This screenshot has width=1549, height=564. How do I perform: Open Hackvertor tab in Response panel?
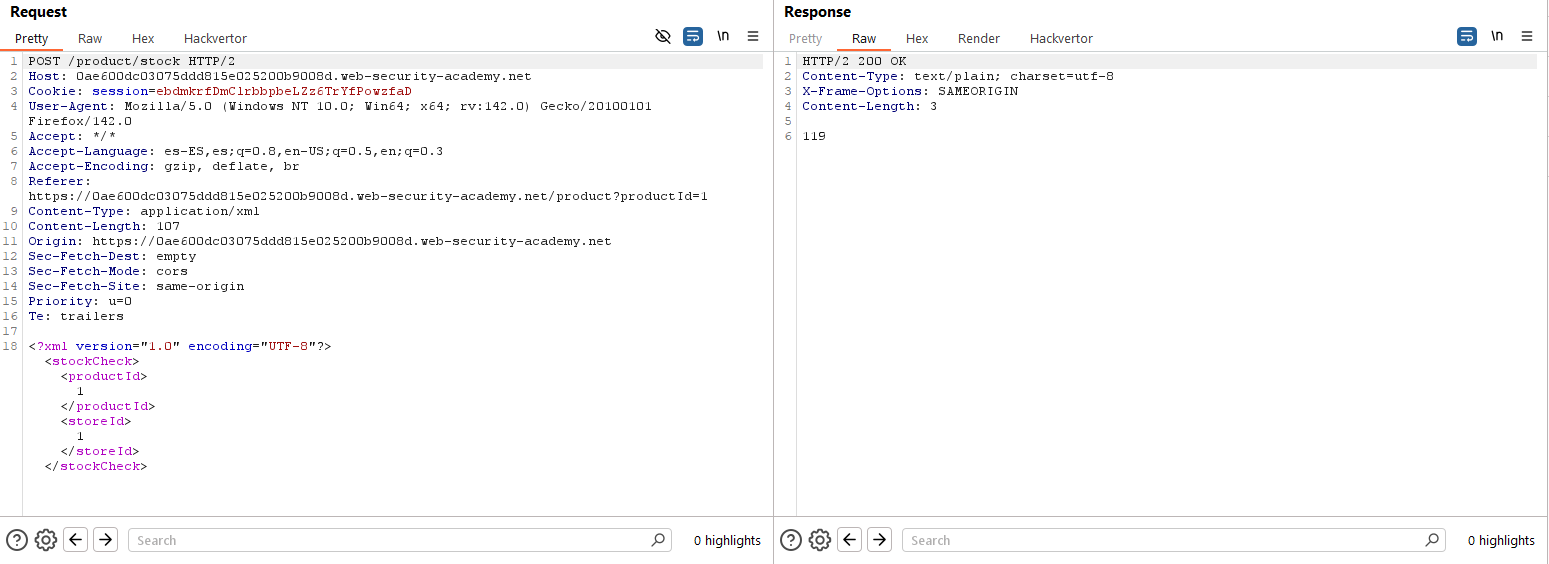1061,38
